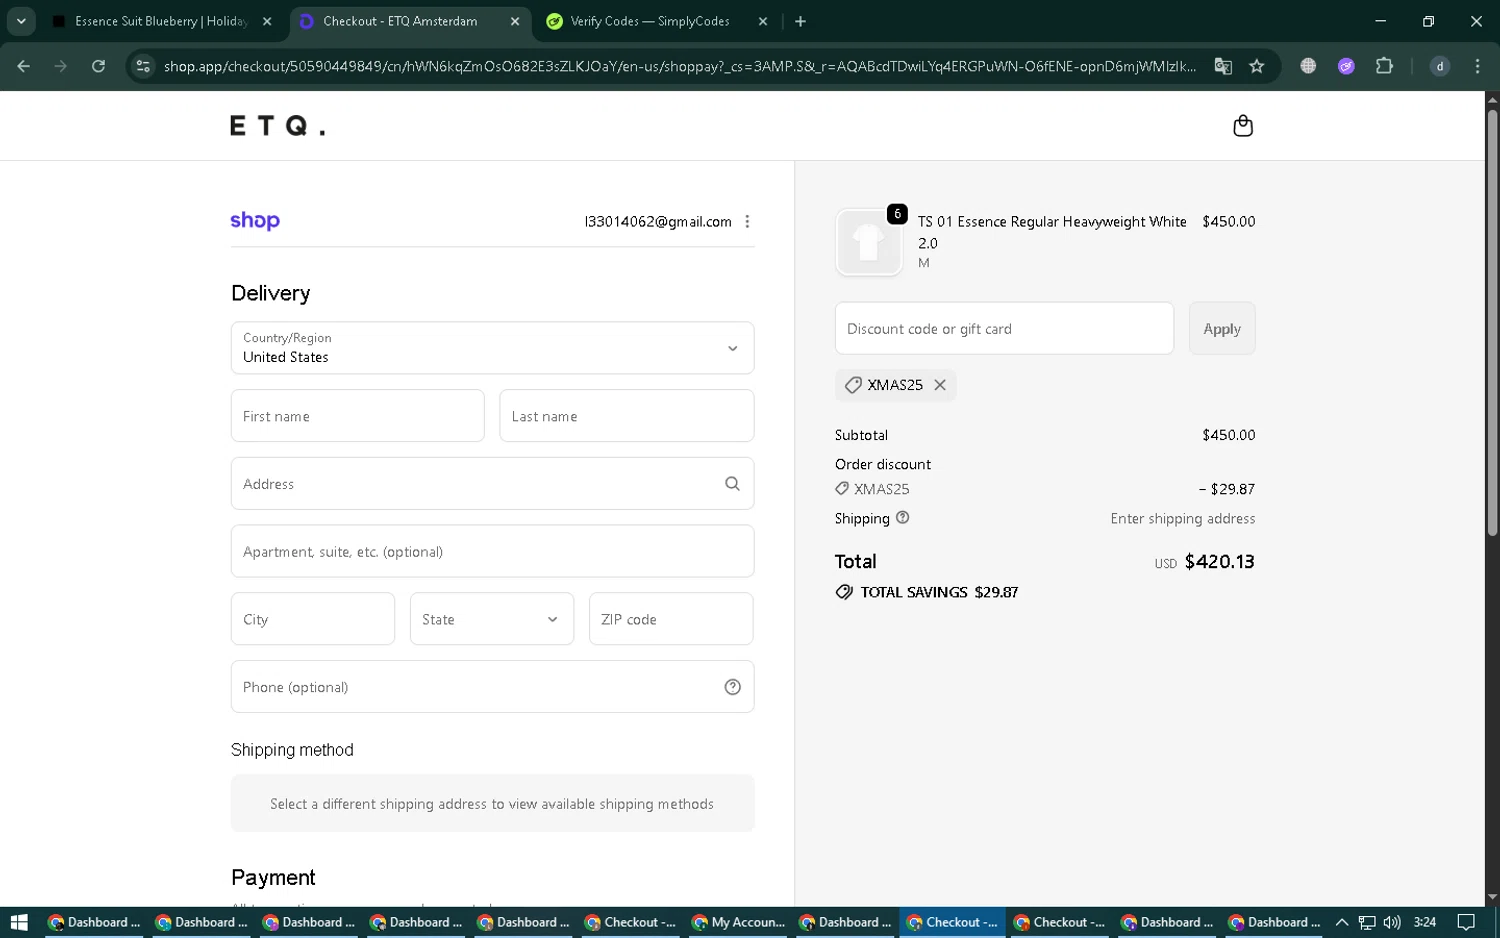
Task: Click the Address input field
Action: coord(492,484)
